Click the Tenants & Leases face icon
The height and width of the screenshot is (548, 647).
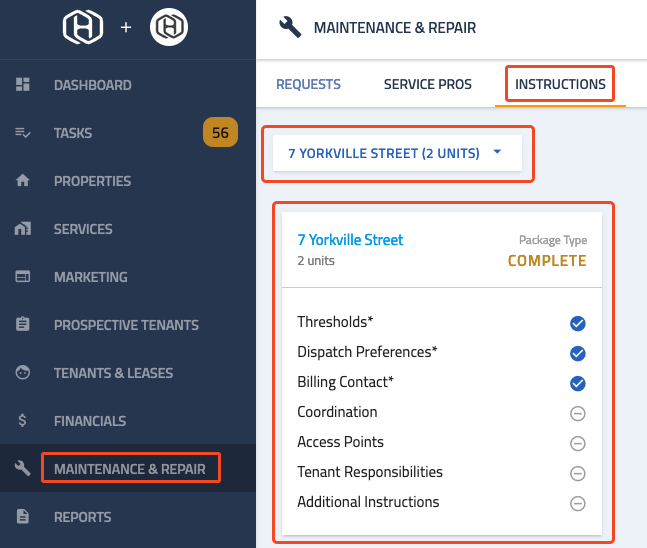pos(22,372)
